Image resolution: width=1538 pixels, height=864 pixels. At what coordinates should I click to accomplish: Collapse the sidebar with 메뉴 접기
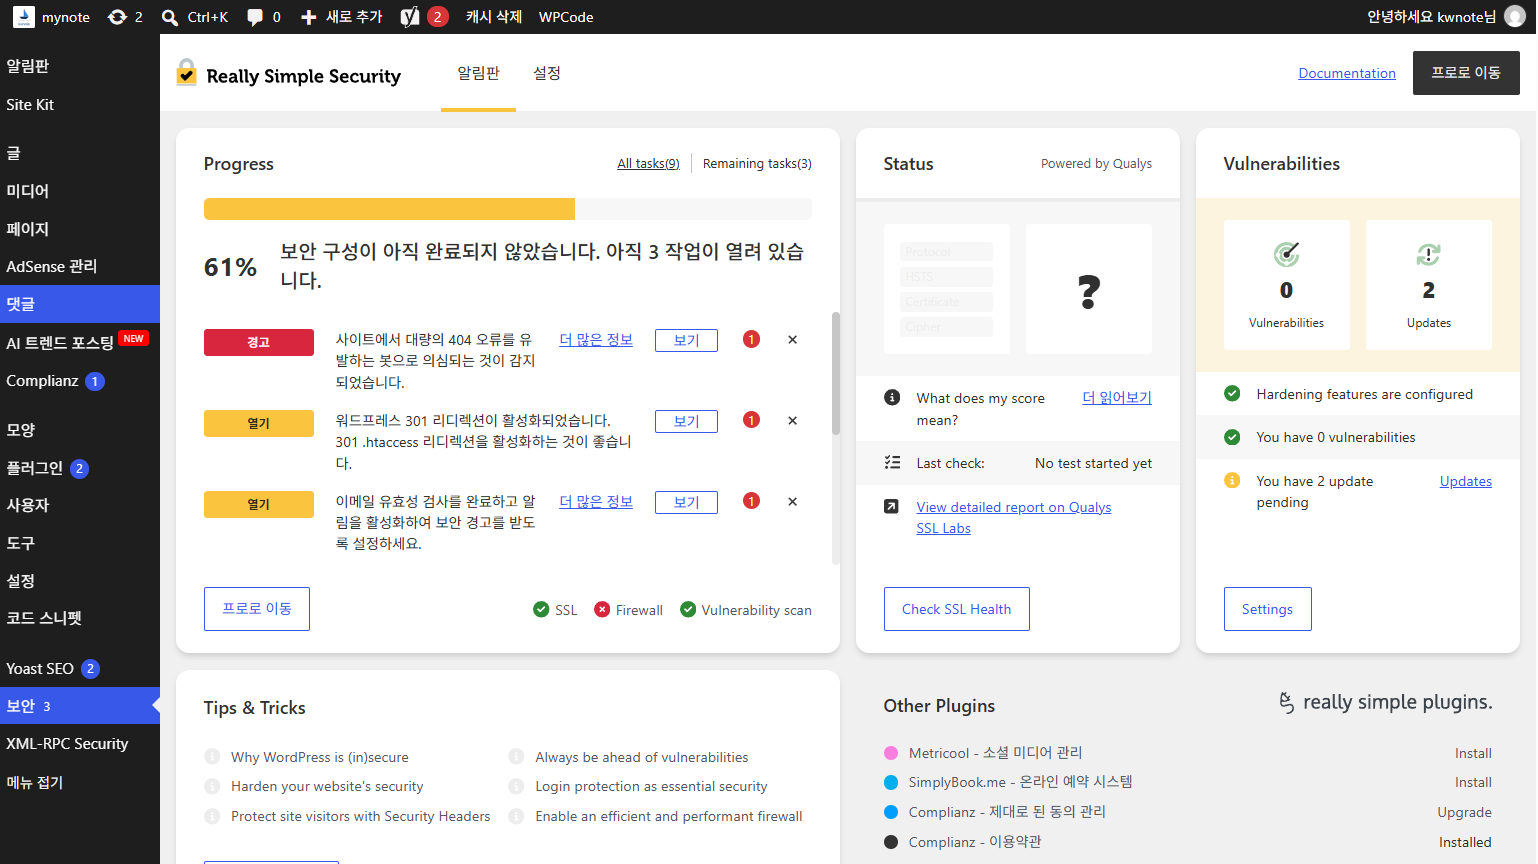tap(80, 782)
